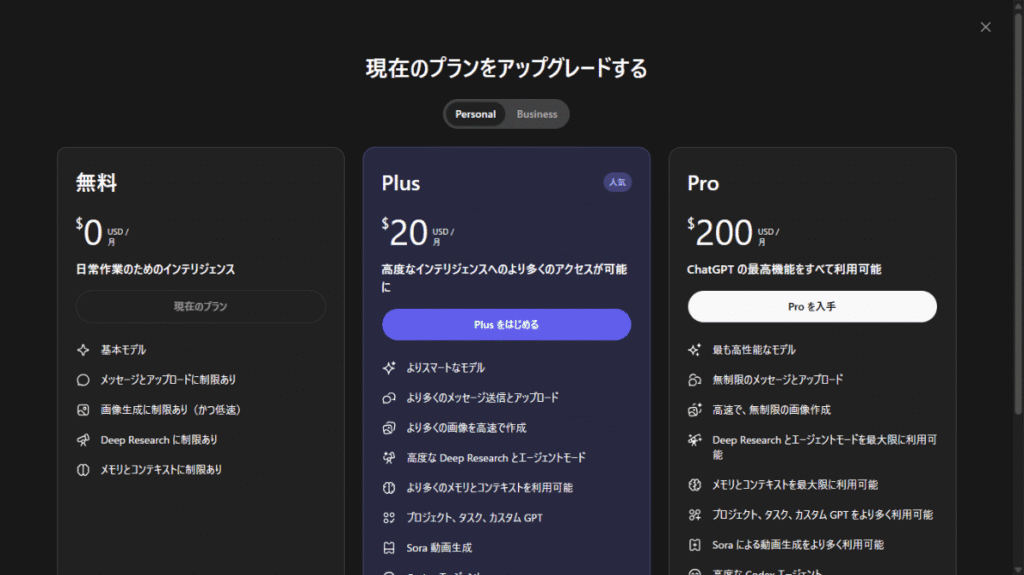Click sparkle icon beside よりスマートなモデル

tap(389, 368)
